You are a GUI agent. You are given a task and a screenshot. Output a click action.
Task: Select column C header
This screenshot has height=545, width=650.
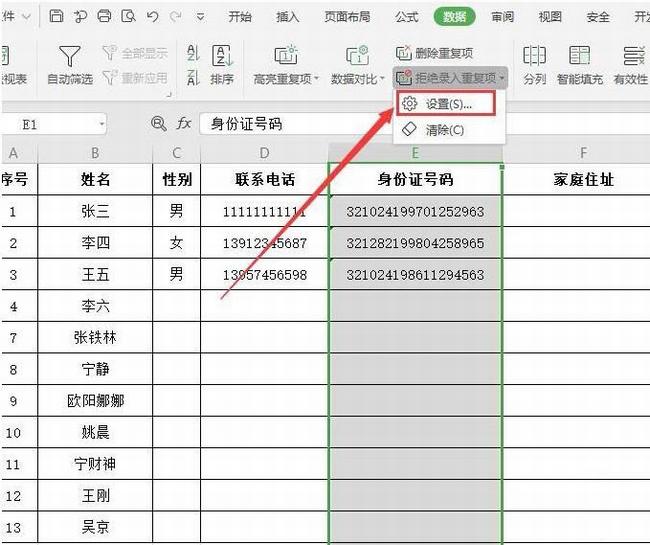177,153
